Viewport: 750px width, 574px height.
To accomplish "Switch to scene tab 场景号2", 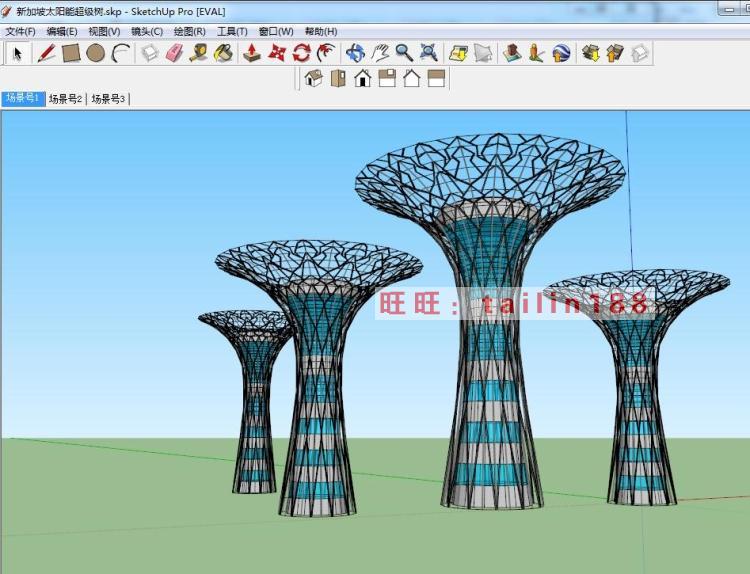I will 66,99.
